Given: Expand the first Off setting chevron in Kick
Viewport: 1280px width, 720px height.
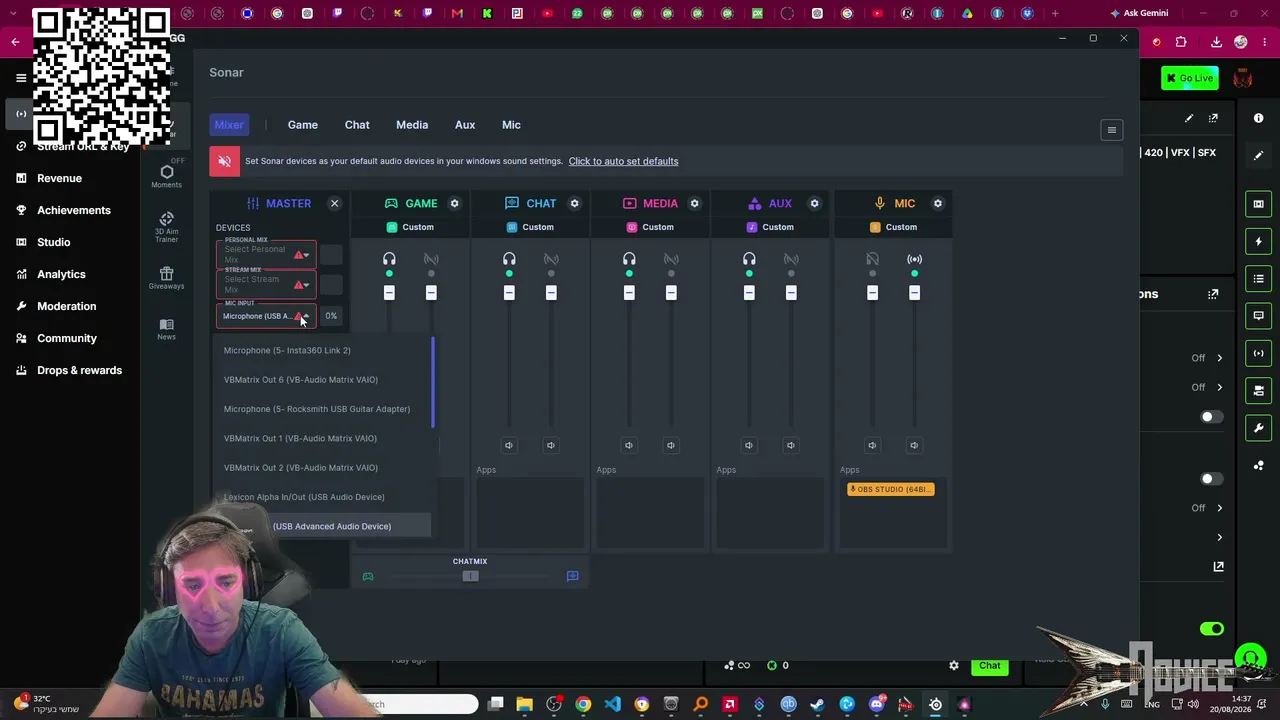Looking at the screenshot, I should point(1219,358).
